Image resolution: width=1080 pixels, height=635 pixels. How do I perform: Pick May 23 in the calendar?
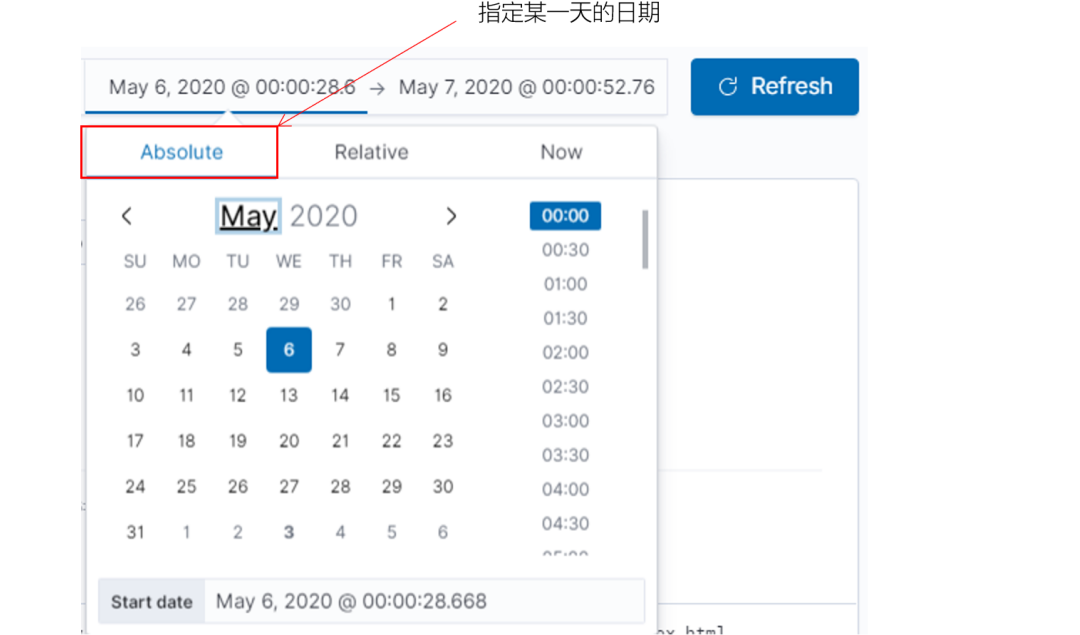[x=443, y=441]
